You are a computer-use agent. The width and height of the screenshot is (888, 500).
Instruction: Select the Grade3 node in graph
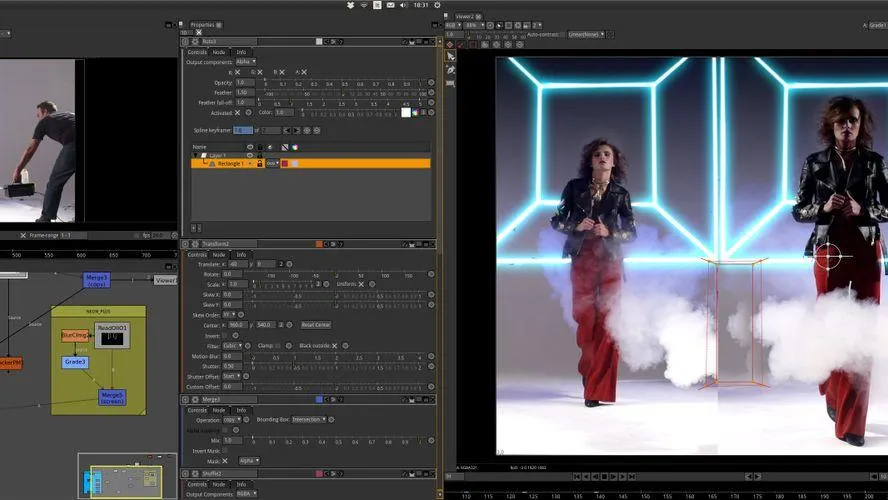tap(75, 362)
